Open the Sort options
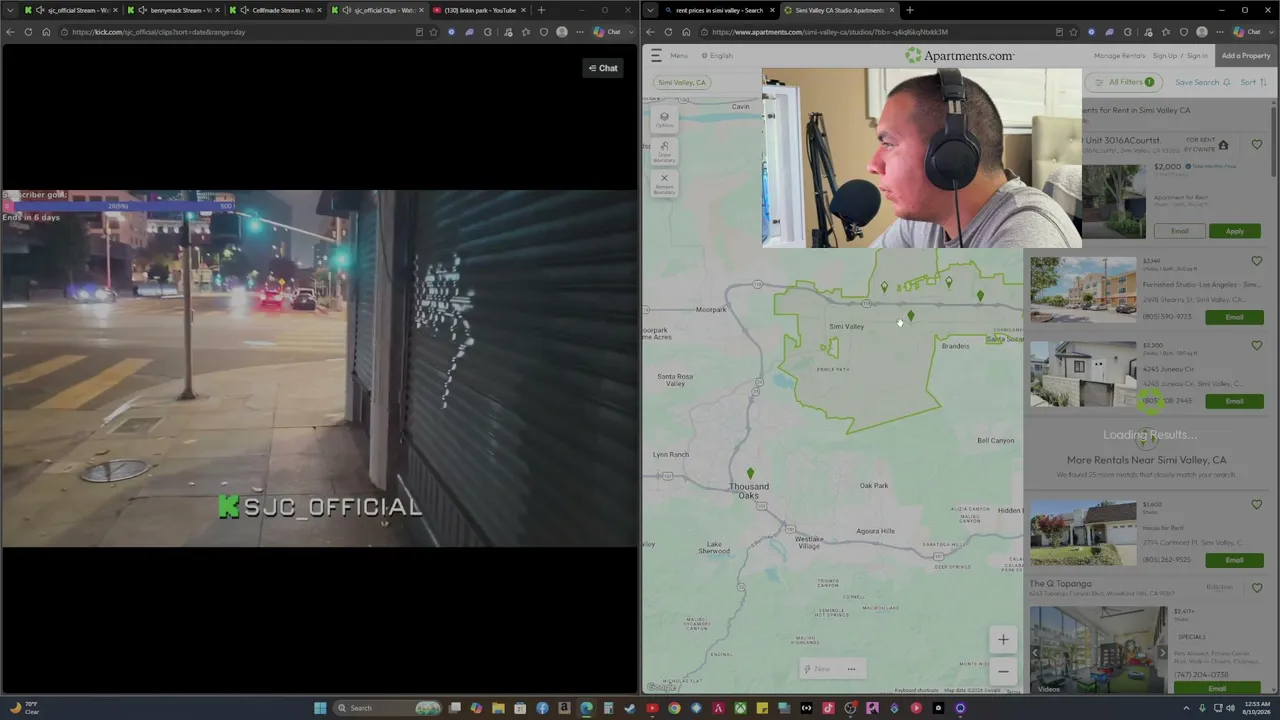The image size is (1280, 720). (x=1254, y=82)
